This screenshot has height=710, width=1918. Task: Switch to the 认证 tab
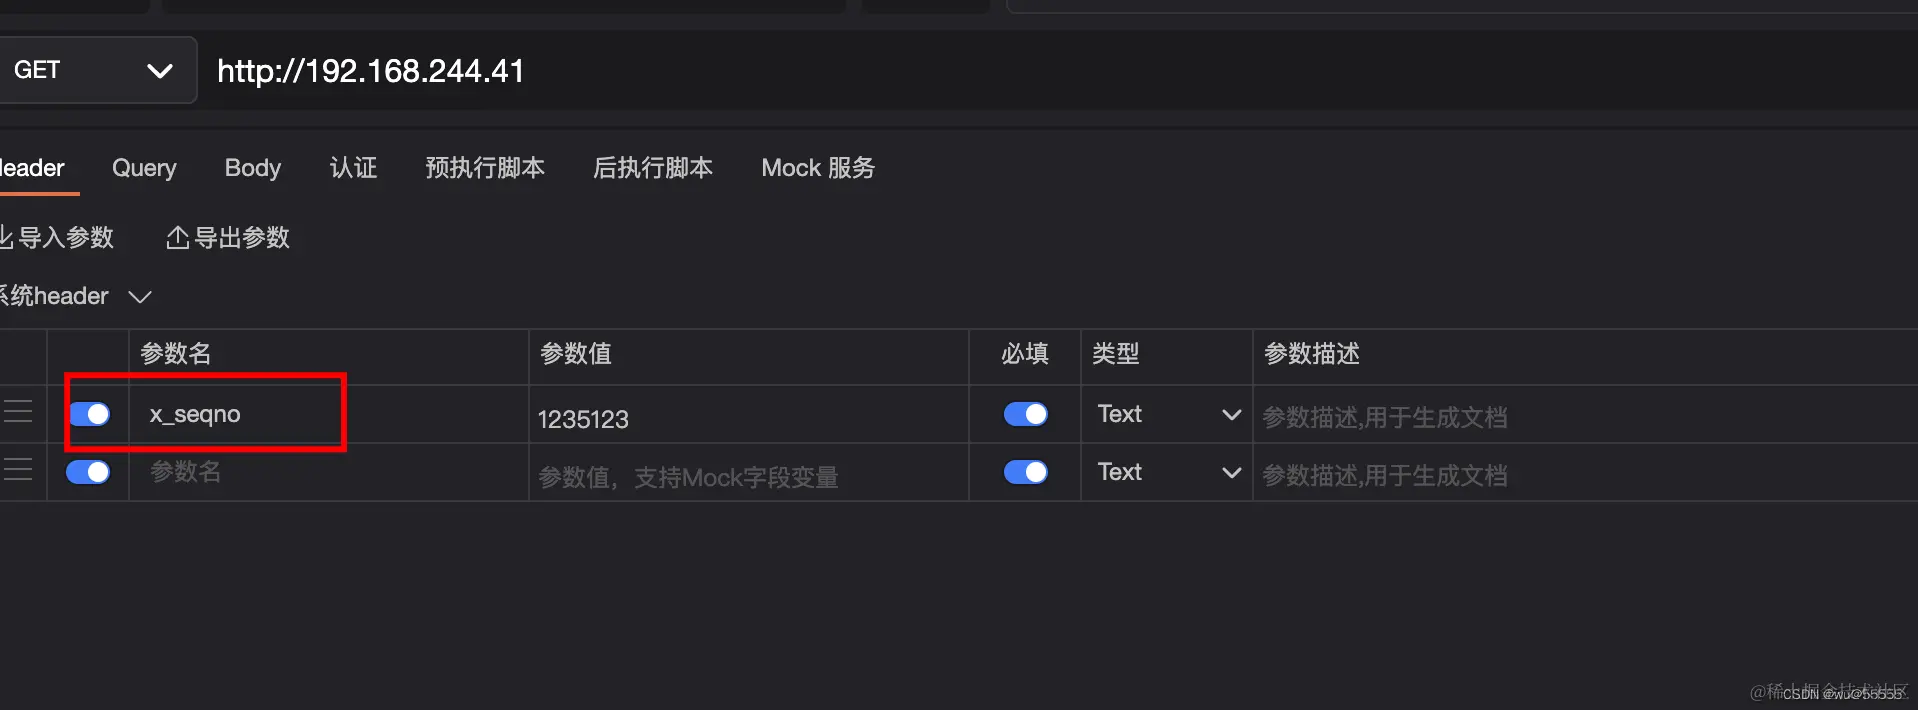[x=352, y=167]
